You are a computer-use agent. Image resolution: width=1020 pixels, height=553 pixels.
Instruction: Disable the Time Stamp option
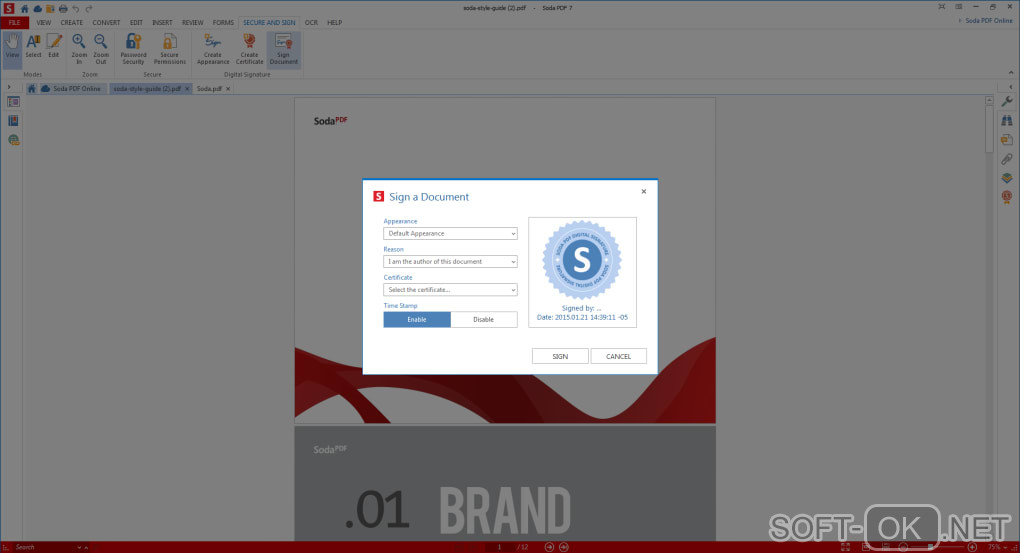pyautogui.click(x=483, y=319)
